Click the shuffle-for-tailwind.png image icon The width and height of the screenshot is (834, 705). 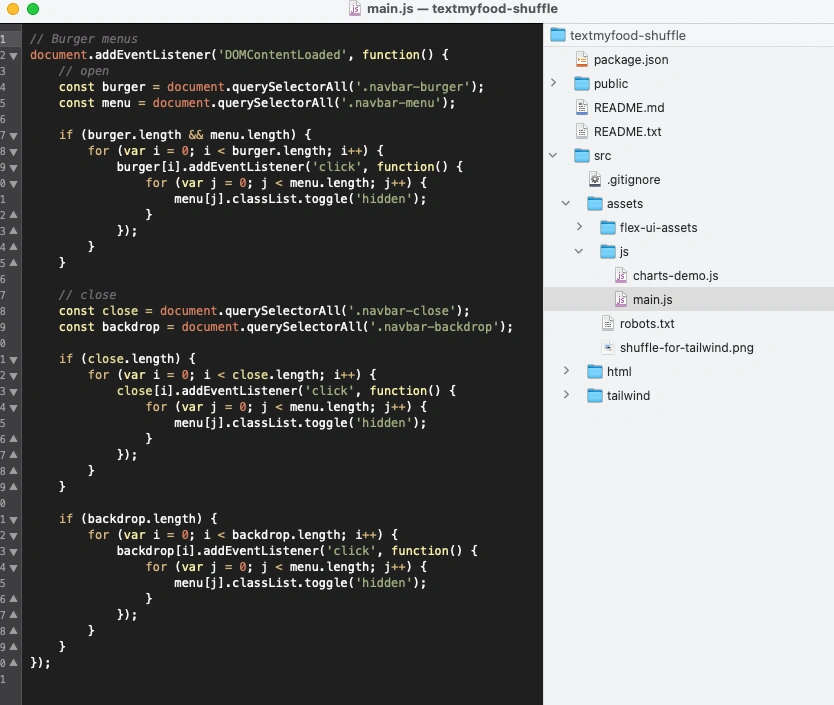608,348
